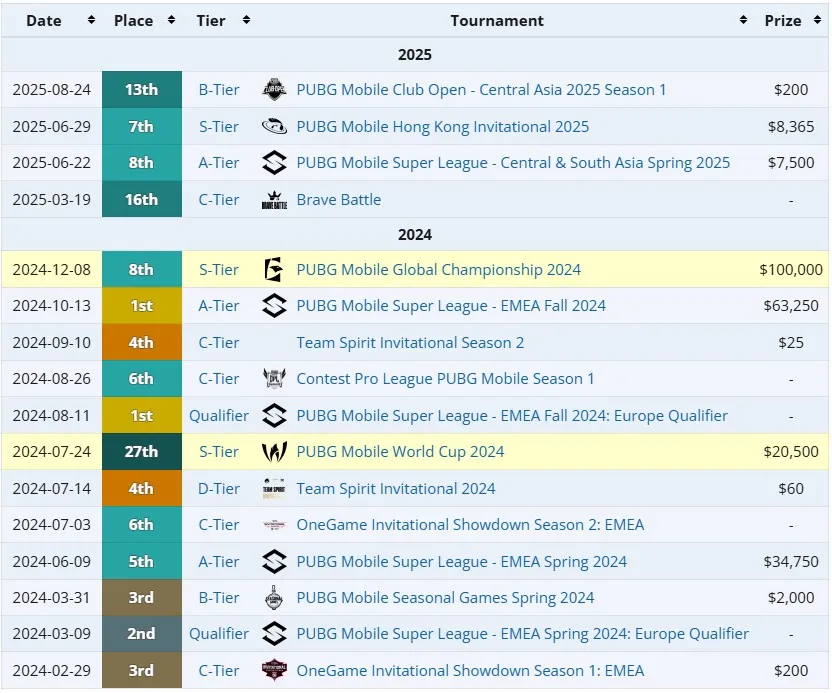Click the Contest Pro League logo
Screen dimensions: 832x693
[274, 378]
